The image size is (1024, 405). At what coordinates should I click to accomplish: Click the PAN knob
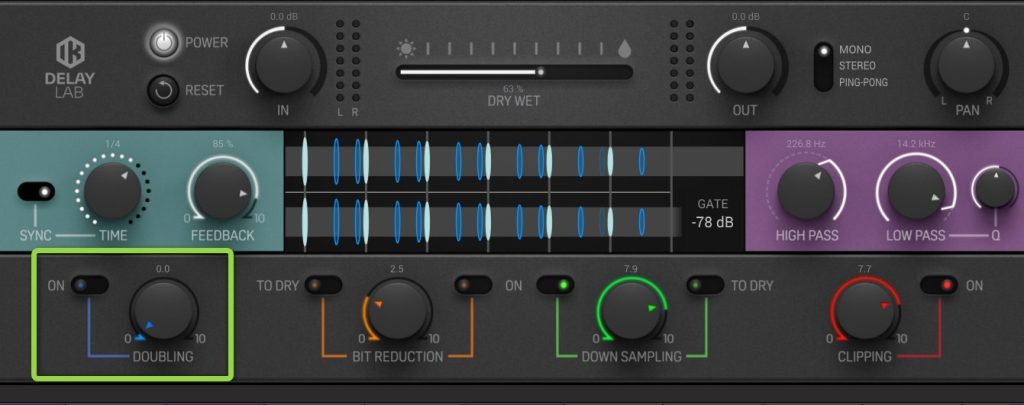click(x=965, y=63)
